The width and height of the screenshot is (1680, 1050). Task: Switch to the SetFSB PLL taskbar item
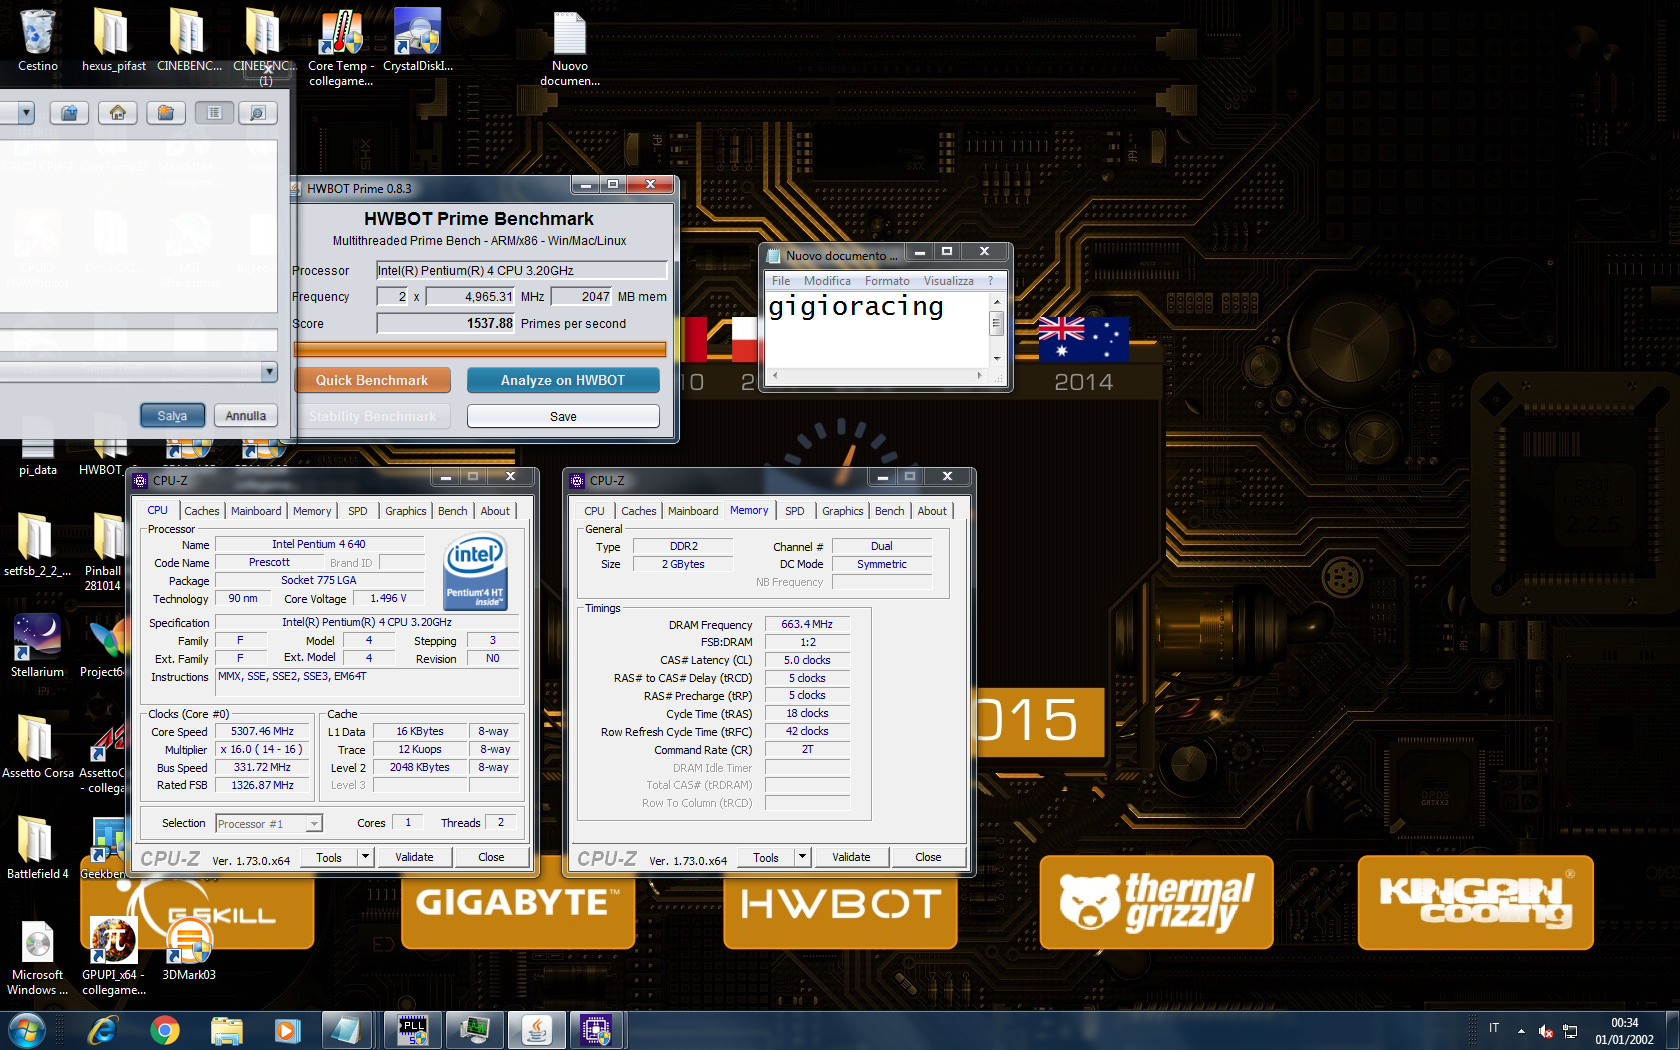(x=413, y=1030)
